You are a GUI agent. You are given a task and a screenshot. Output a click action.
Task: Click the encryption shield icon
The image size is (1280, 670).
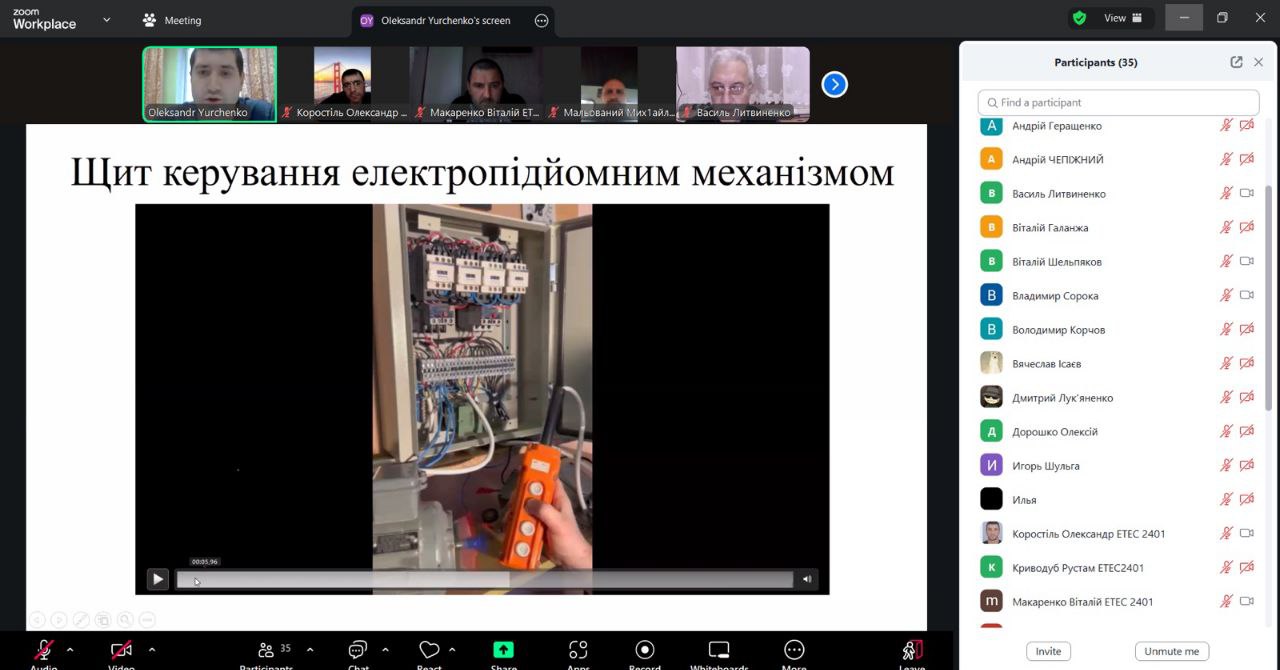pyautogui.click(x=1079, y=18)
